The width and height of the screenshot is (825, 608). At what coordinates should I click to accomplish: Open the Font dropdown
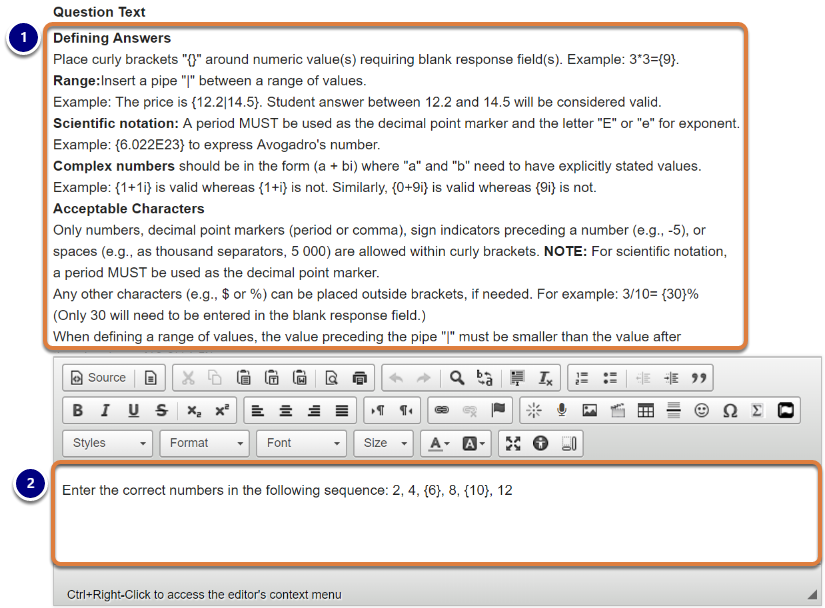click(301, 443)
